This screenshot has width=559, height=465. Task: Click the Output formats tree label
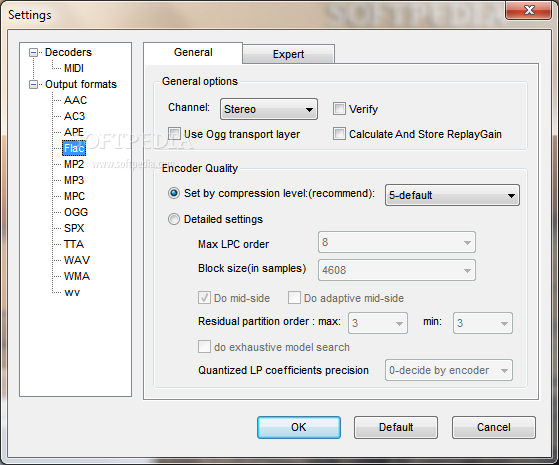click(x=81, y=85)
